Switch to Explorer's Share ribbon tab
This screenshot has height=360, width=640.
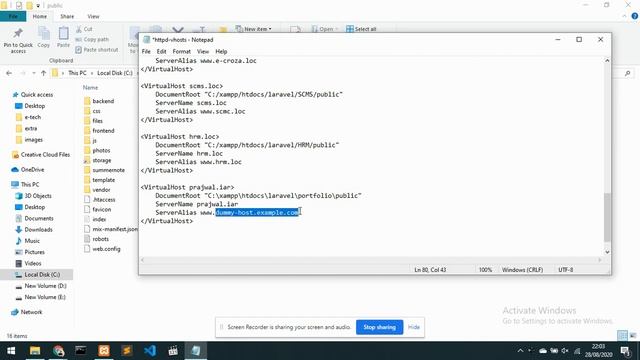click(67, 16)
